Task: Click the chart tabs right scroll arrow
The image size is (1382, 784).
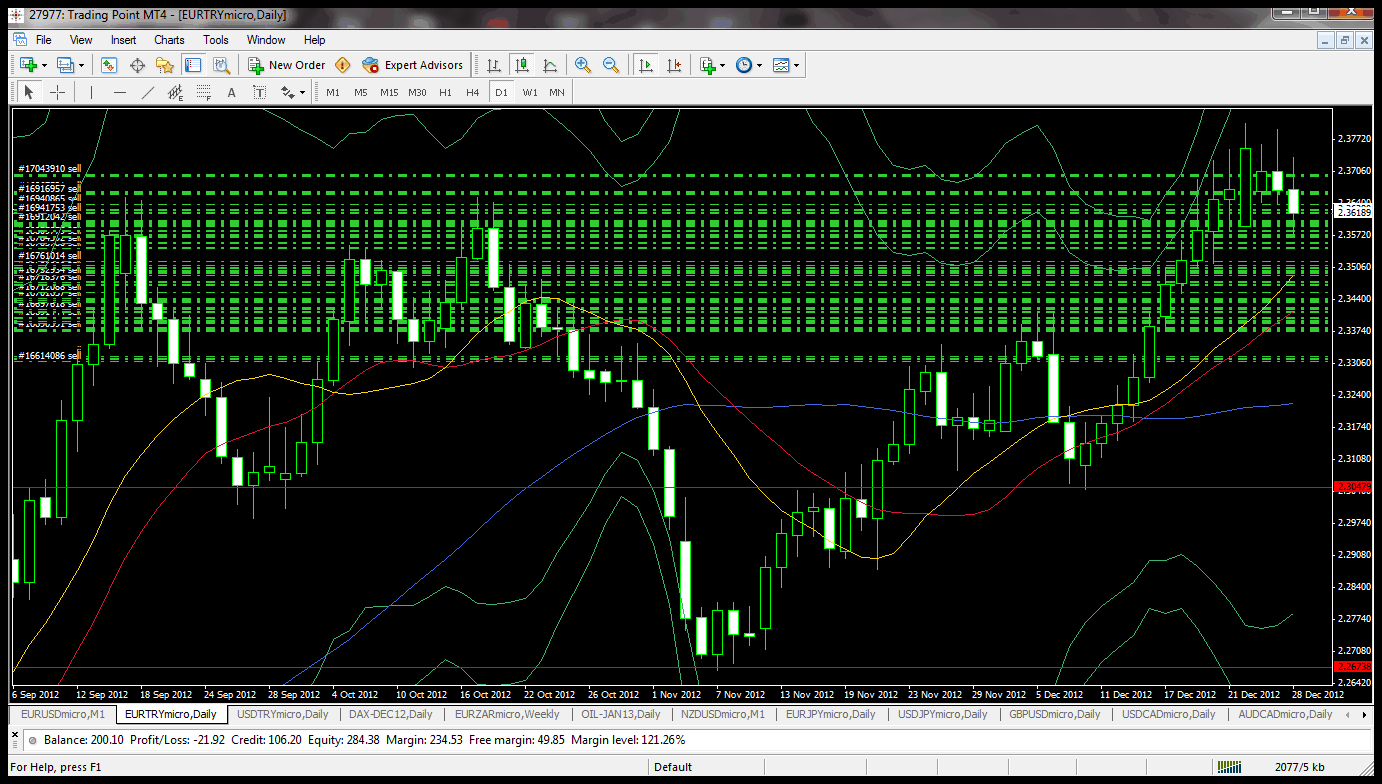Action: coord(1364,715)
